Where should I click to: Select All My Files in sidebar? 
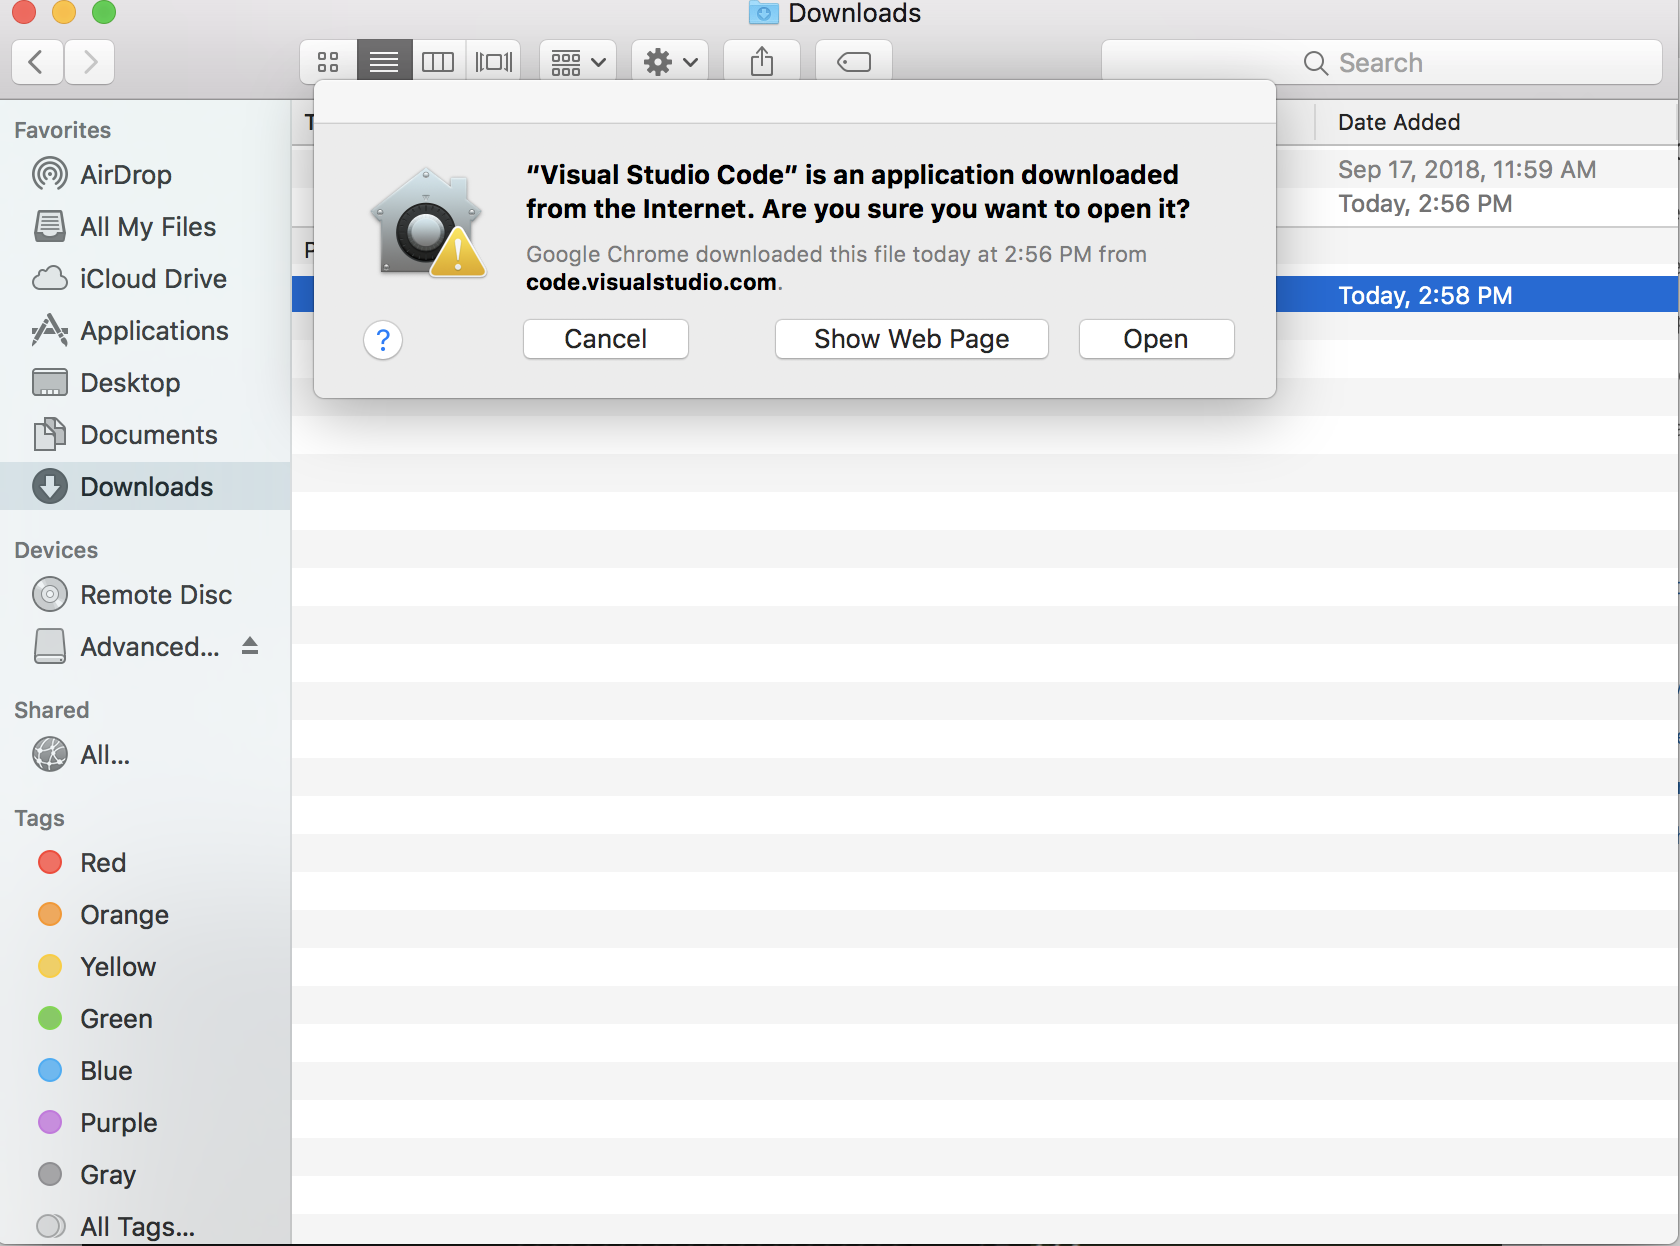coord(145,227)
